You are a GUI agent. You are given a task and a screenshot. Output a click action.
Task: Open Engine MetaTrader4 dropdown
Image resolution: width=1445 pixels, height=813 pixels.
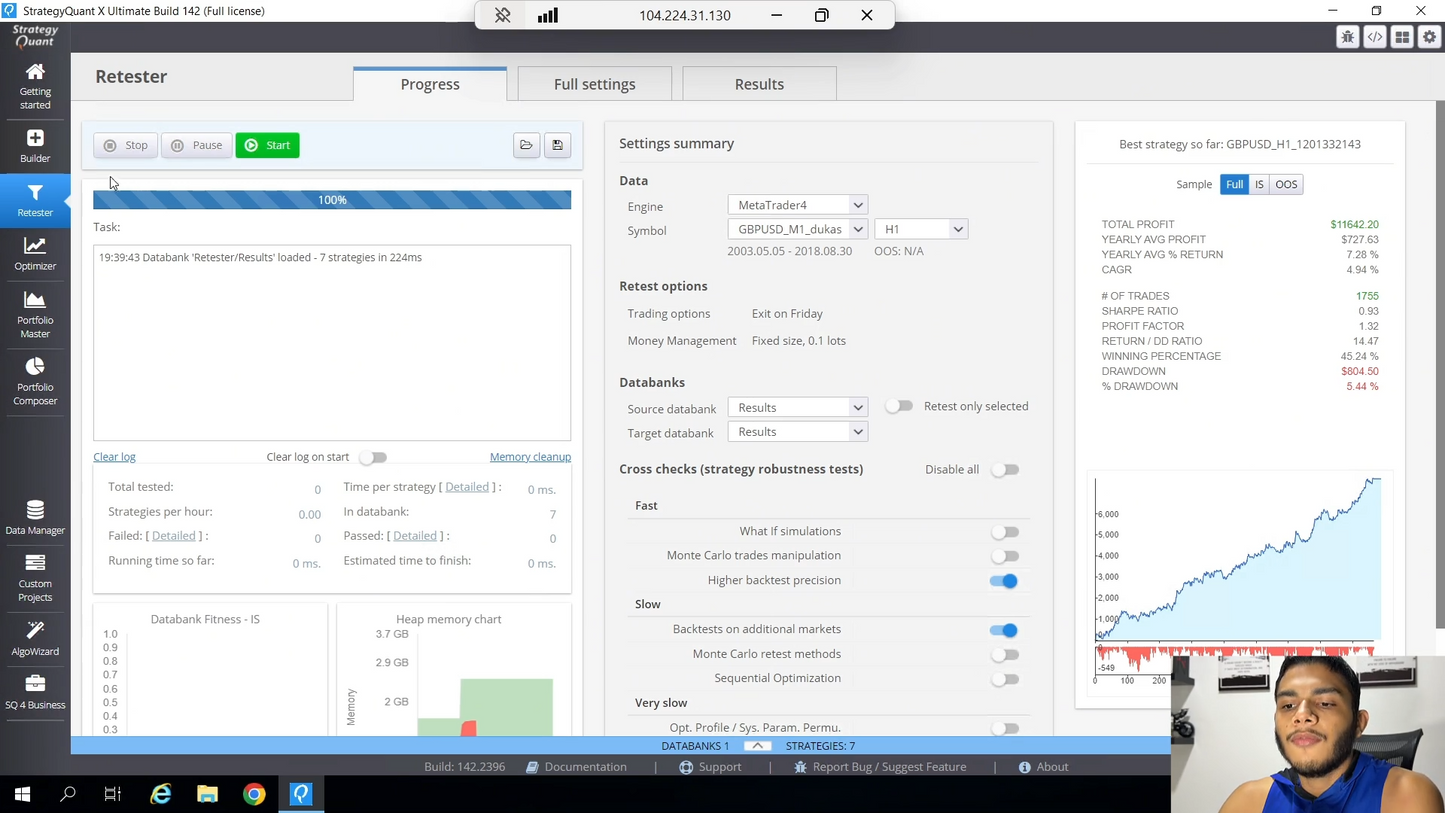click(797, 205)
